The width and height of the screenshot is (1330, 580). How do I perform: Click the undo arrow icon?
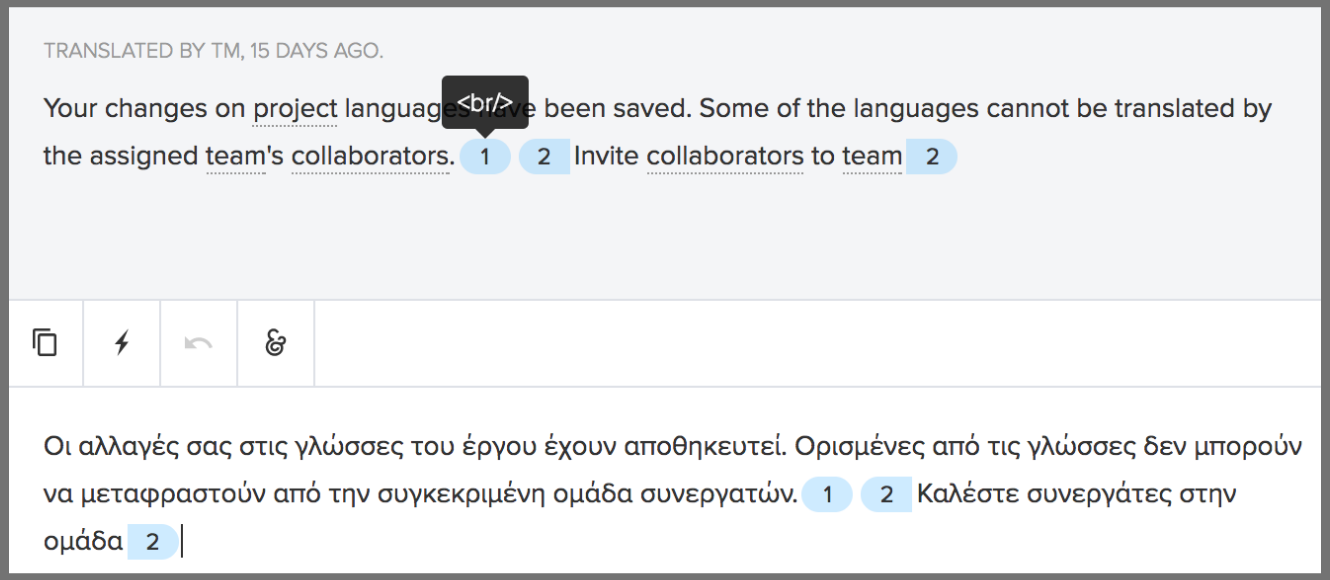coord(199,343)
